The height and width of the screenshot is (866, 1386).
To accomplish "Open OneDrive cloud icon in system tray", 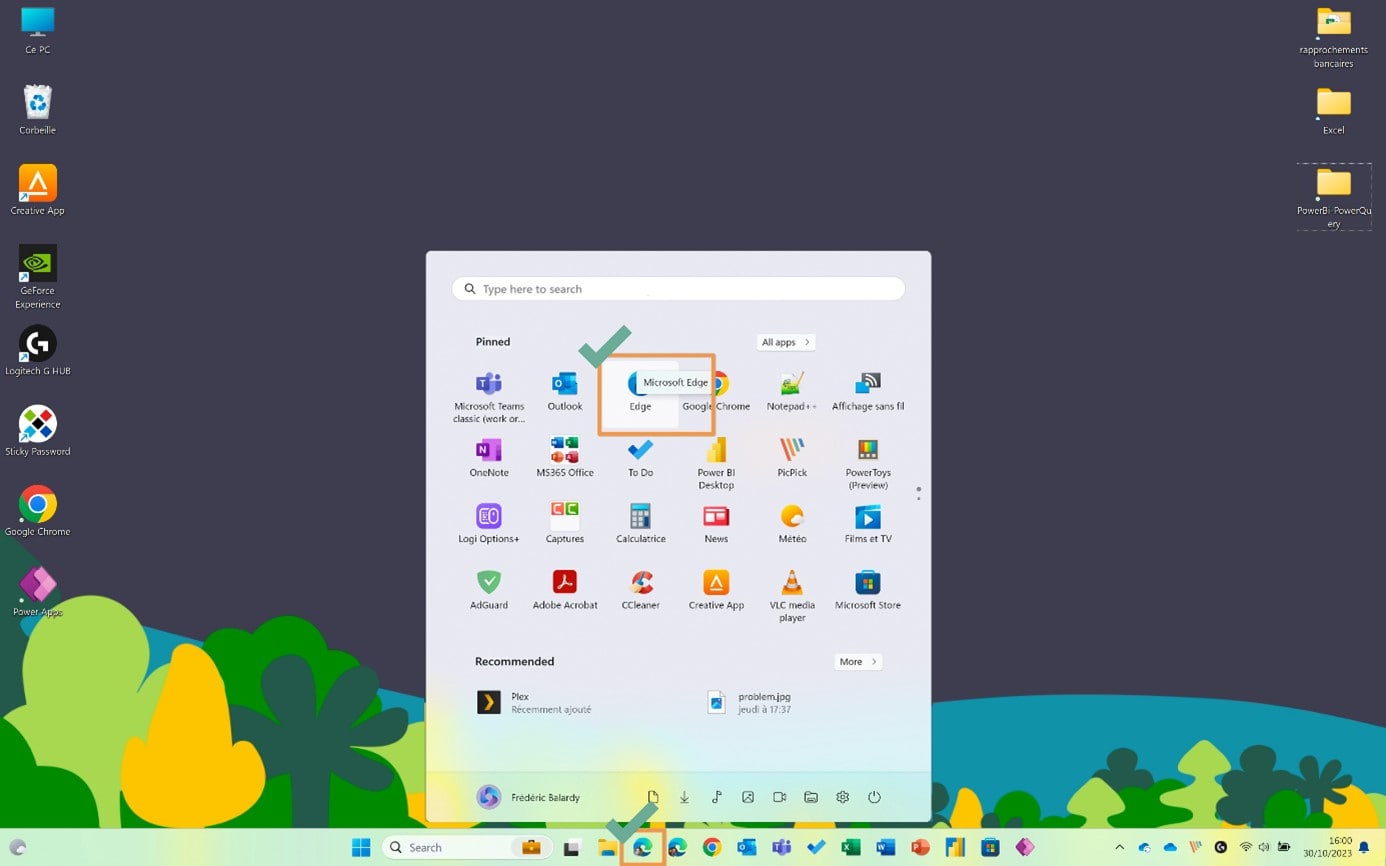I will click(x=1170, y=847).
